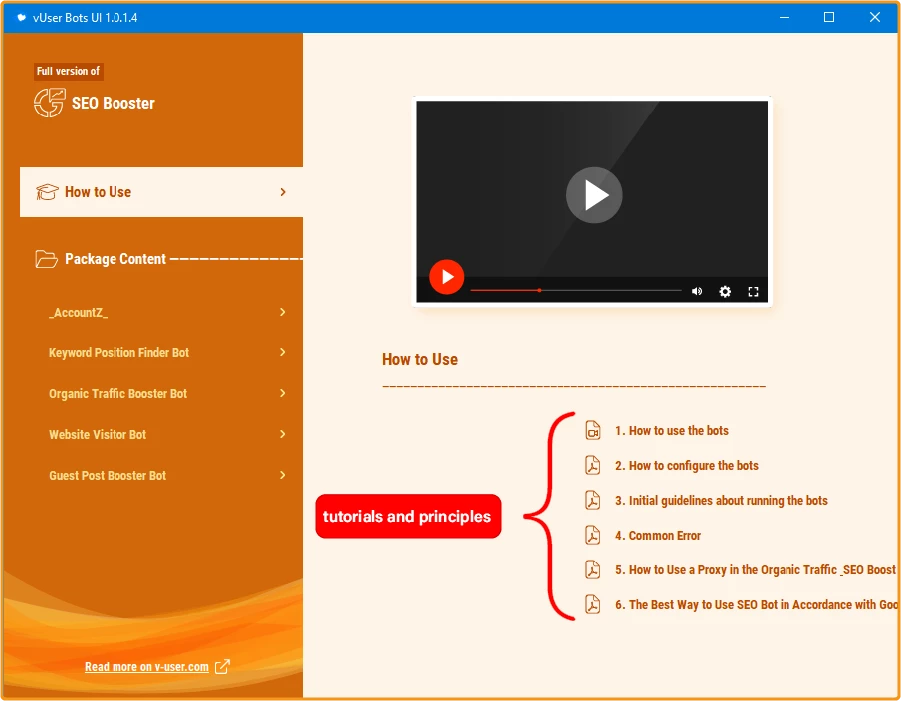Click the SEO Booster title text
This screenshot has width=901, height=701.
[113, 103]
